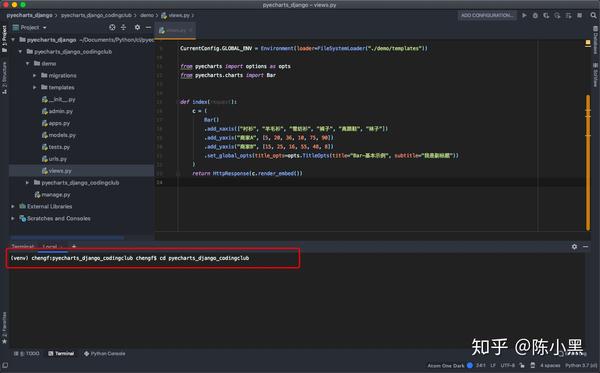Open Terminal panel settings gear

tap(574, 247)
